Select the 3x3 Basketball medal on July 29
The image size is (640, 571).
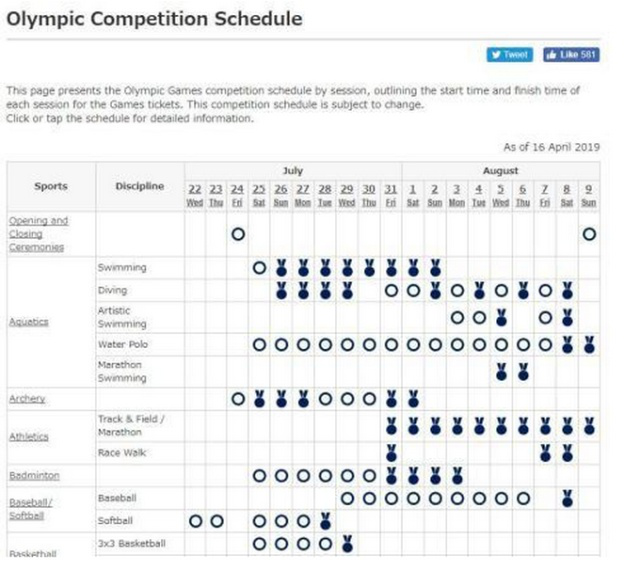(x=347, y=544)
